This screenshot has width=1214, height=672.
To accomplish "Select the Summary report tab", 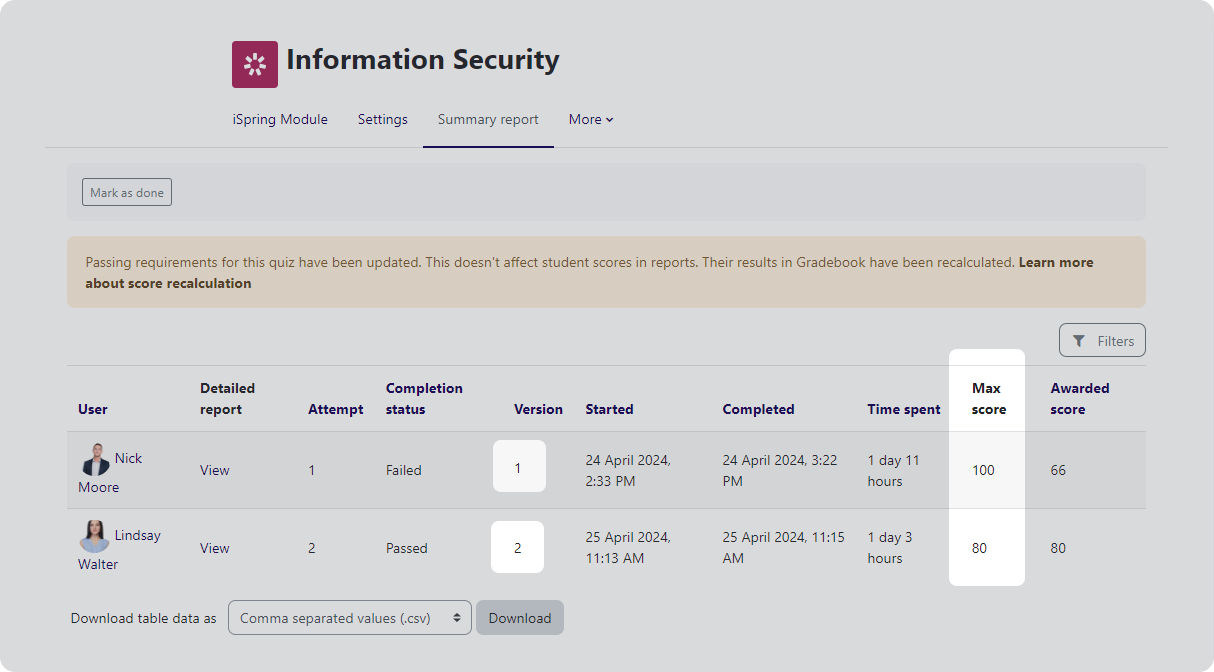I will coord(488,119).
